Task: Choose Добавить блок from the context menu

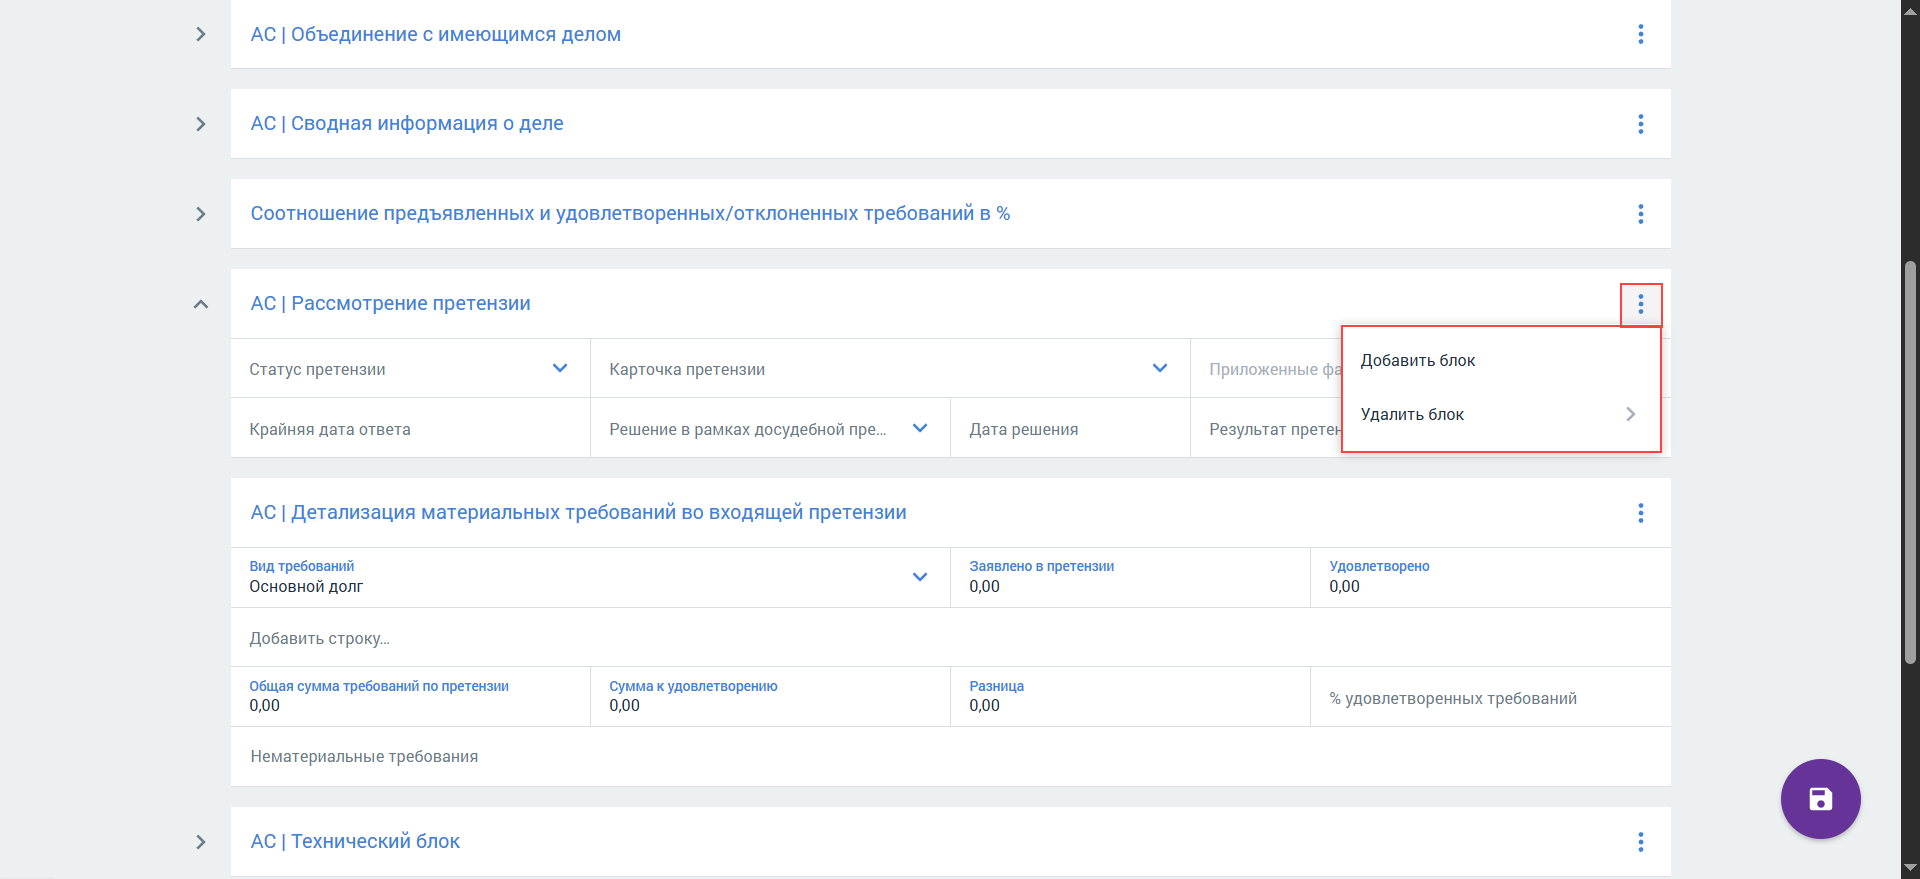Action: pyautogui.click(x=1500, y=360)
